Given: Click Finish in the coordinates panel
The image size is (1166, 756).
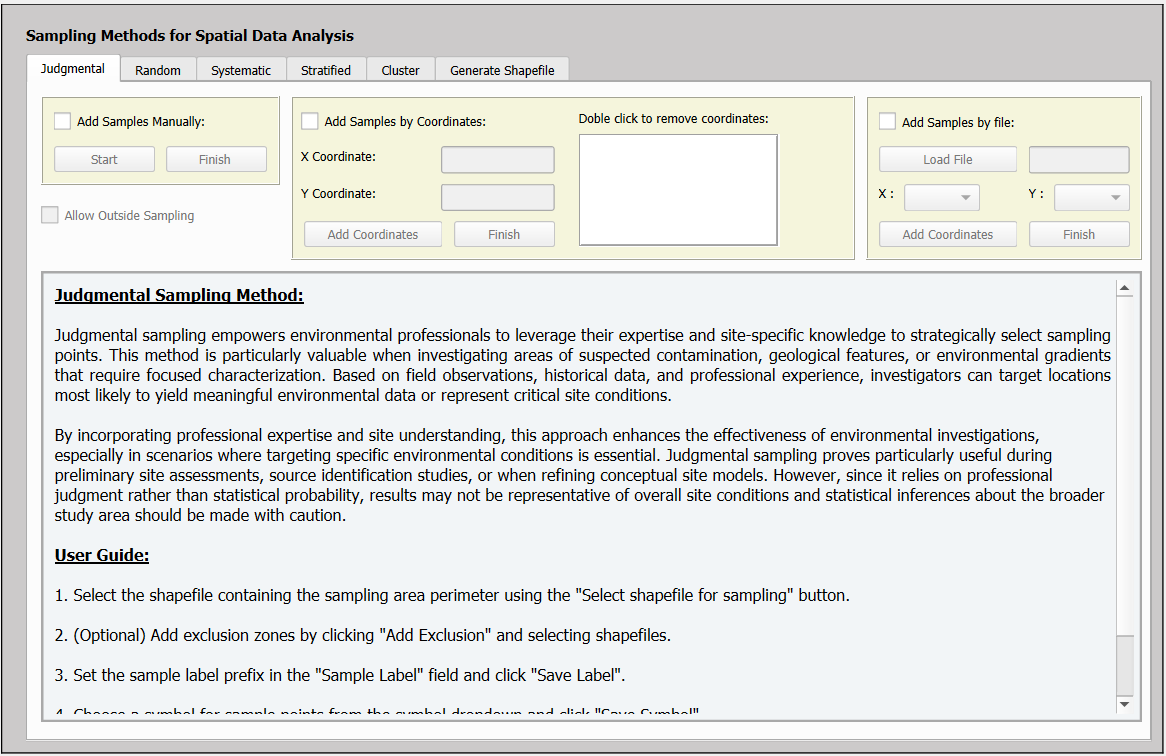Looking at the screenshot, I should point(504,234).
